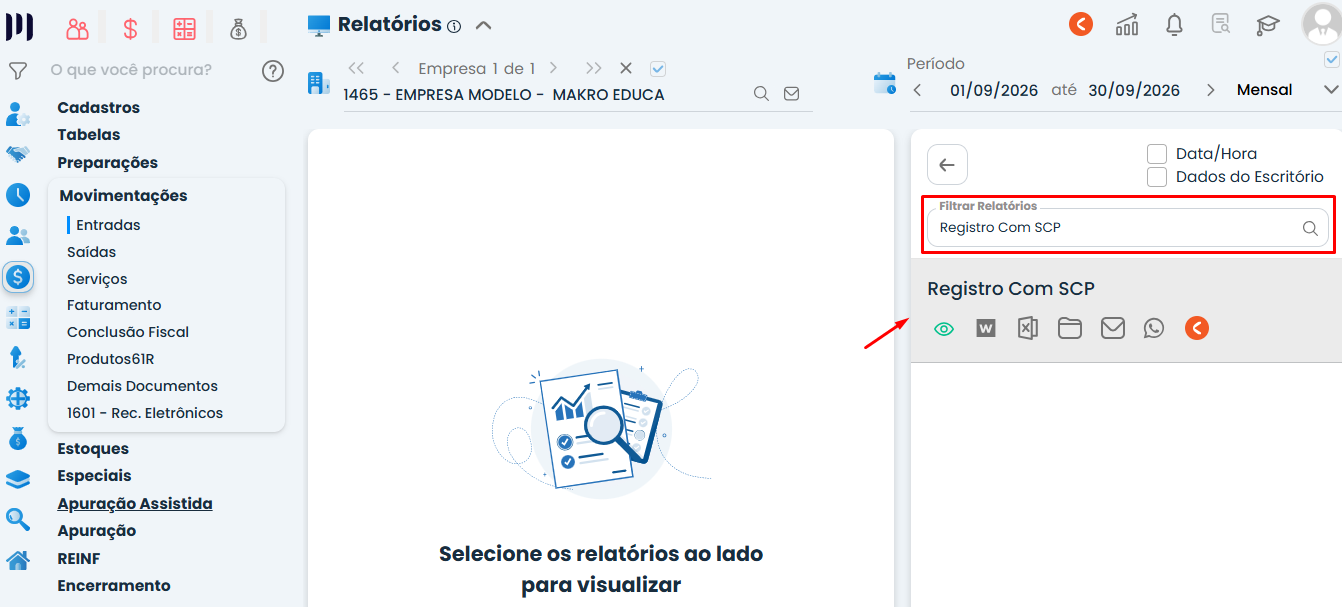
Task: Click the 'O que você procura?' search box
Action: (x=131, y=70)
